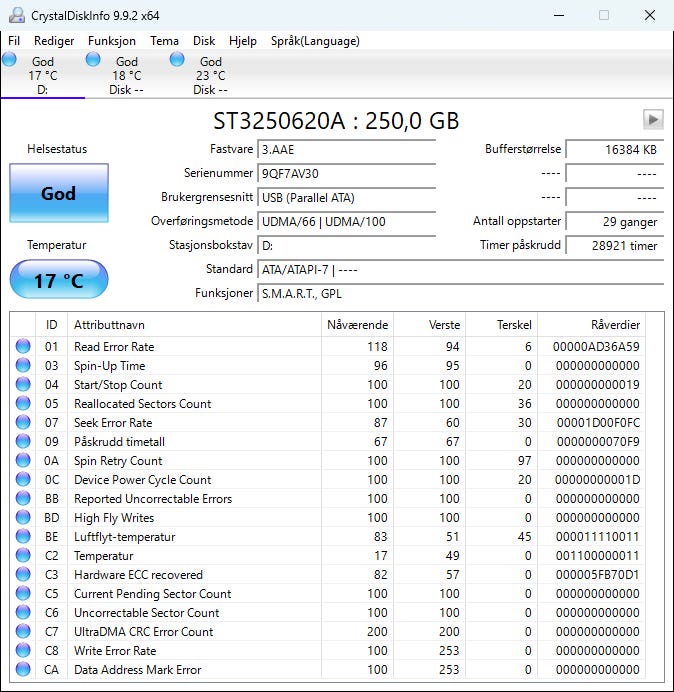
Task: Click status orb for Temperatur attribute C2
Action: pos(23,555)
